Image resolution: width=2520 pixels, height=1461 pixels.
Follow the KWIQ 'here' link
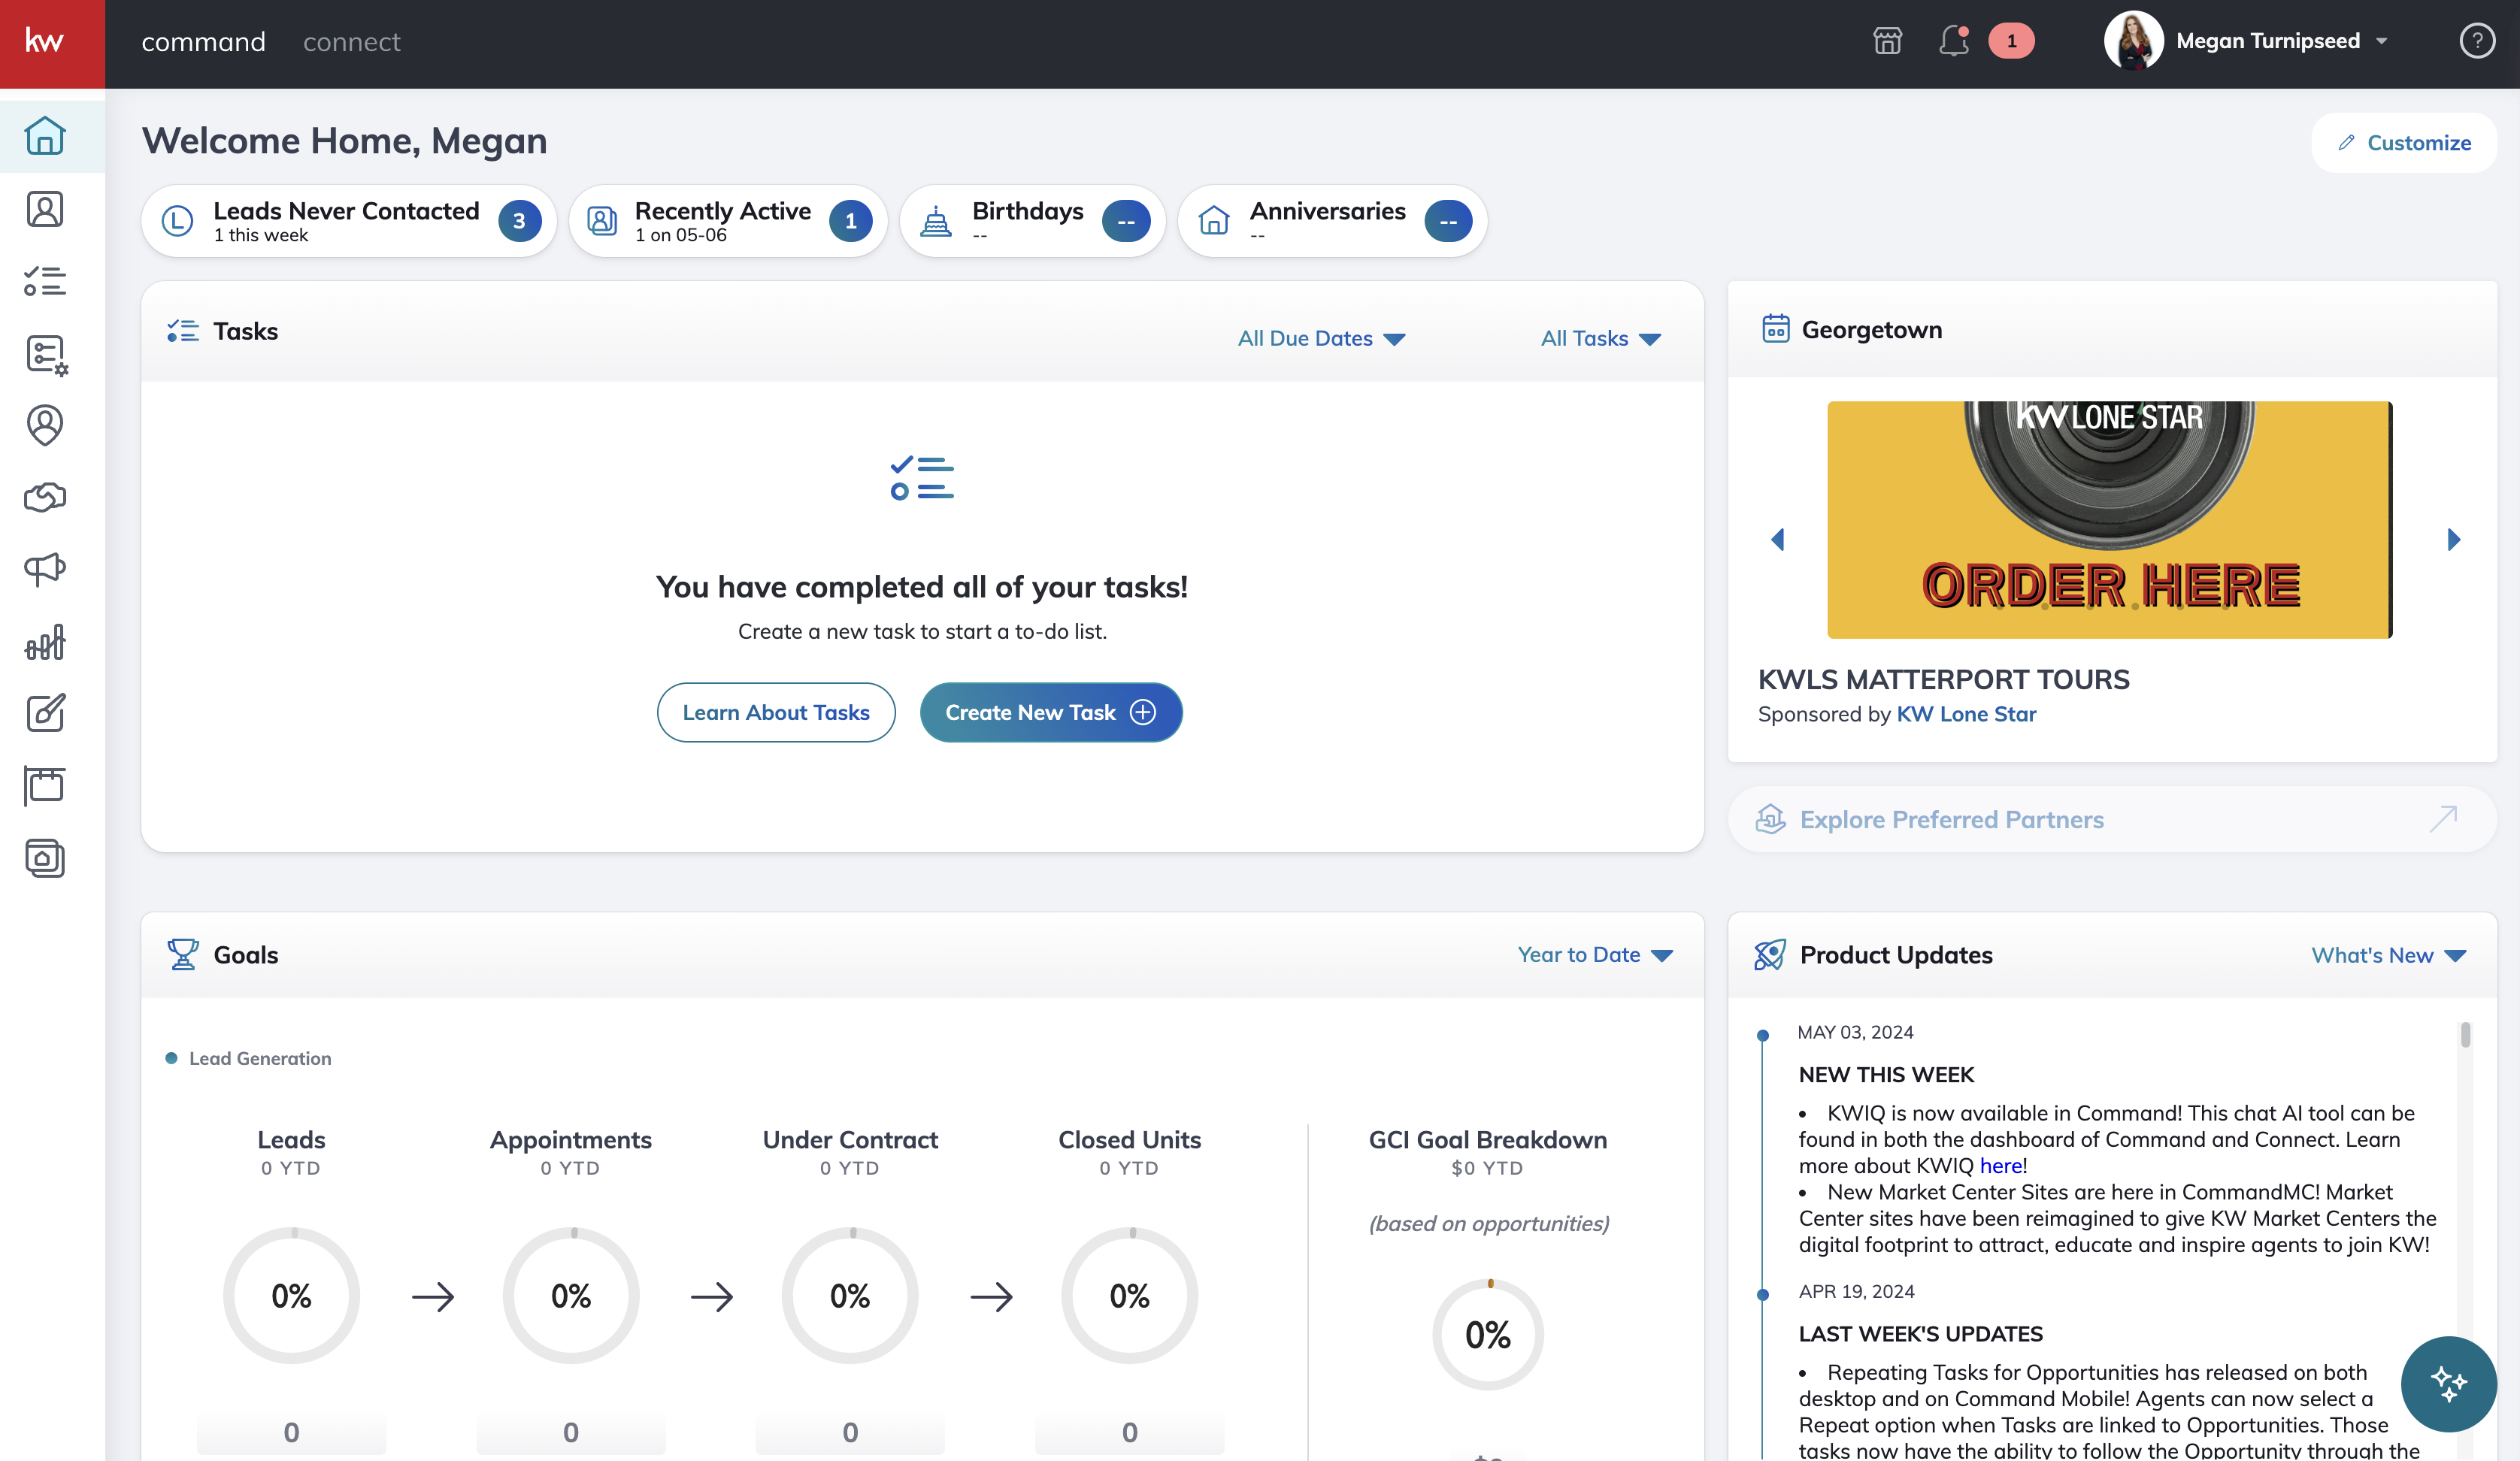[x=2001, y=1166]
